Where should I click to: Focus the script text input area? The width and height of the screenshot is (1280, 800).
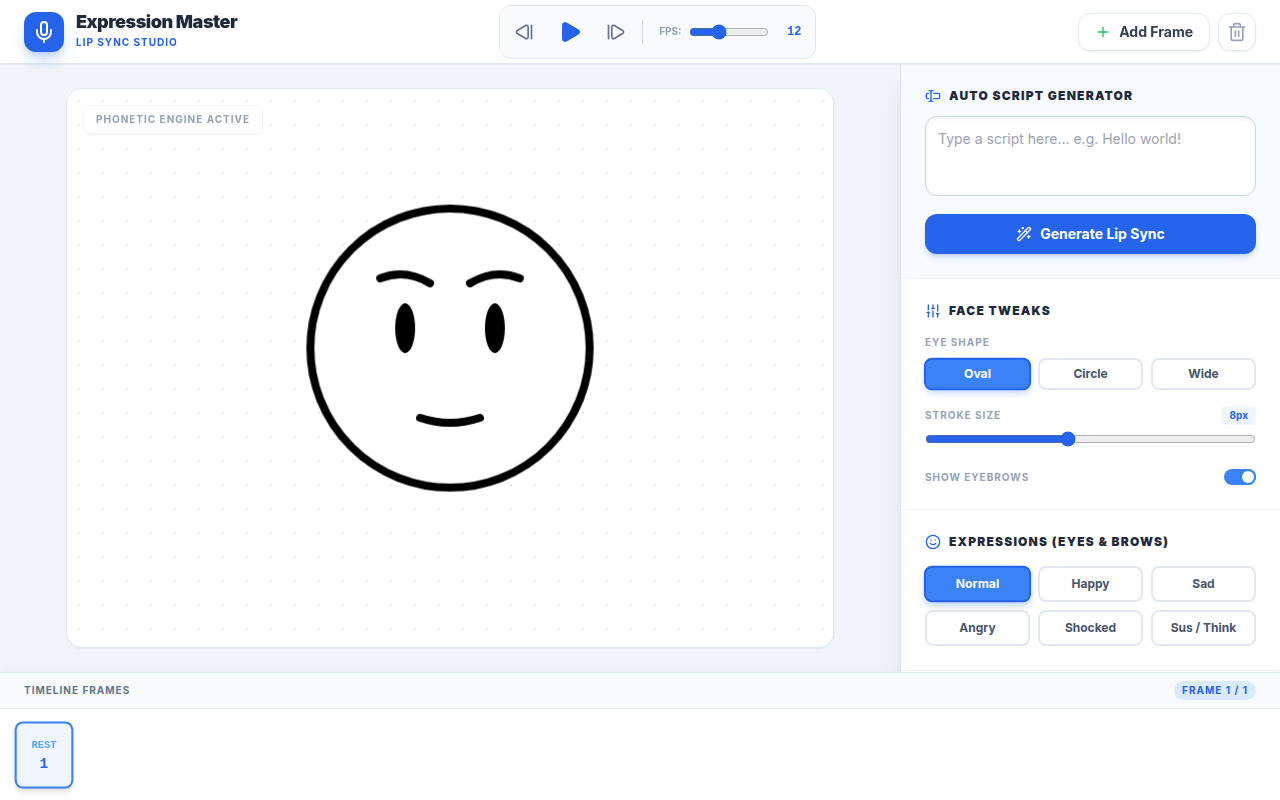click(x=1090, y=156)
